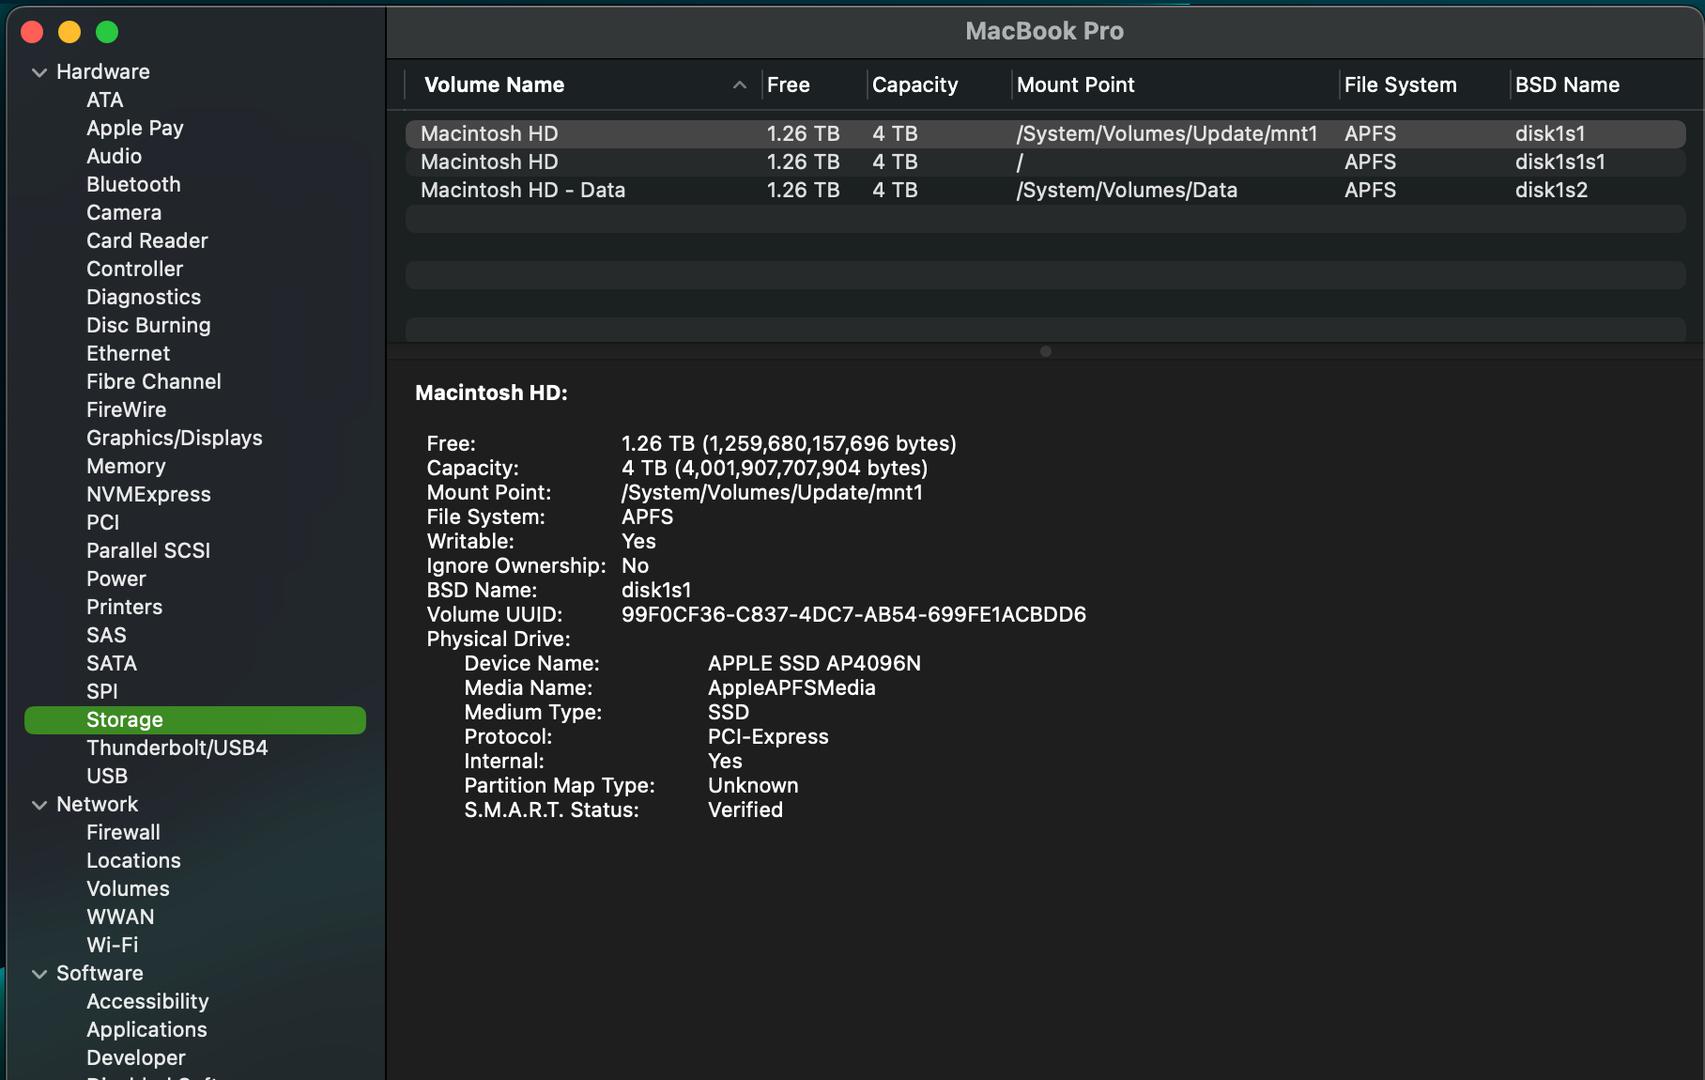Viewport: 1705px width, 1080px height.
Task: Open NVMExpress information
Action: 148,494
